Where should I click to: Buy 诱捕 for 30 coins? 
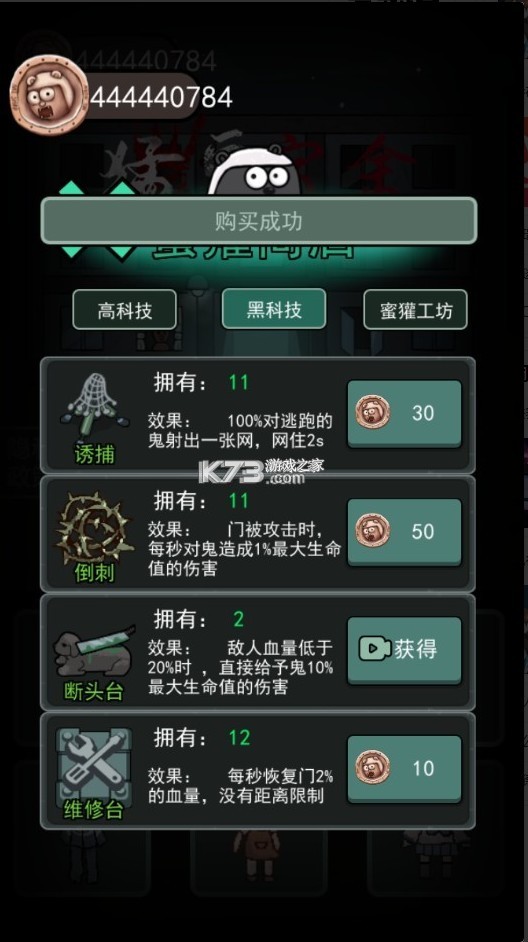(404, 414)
